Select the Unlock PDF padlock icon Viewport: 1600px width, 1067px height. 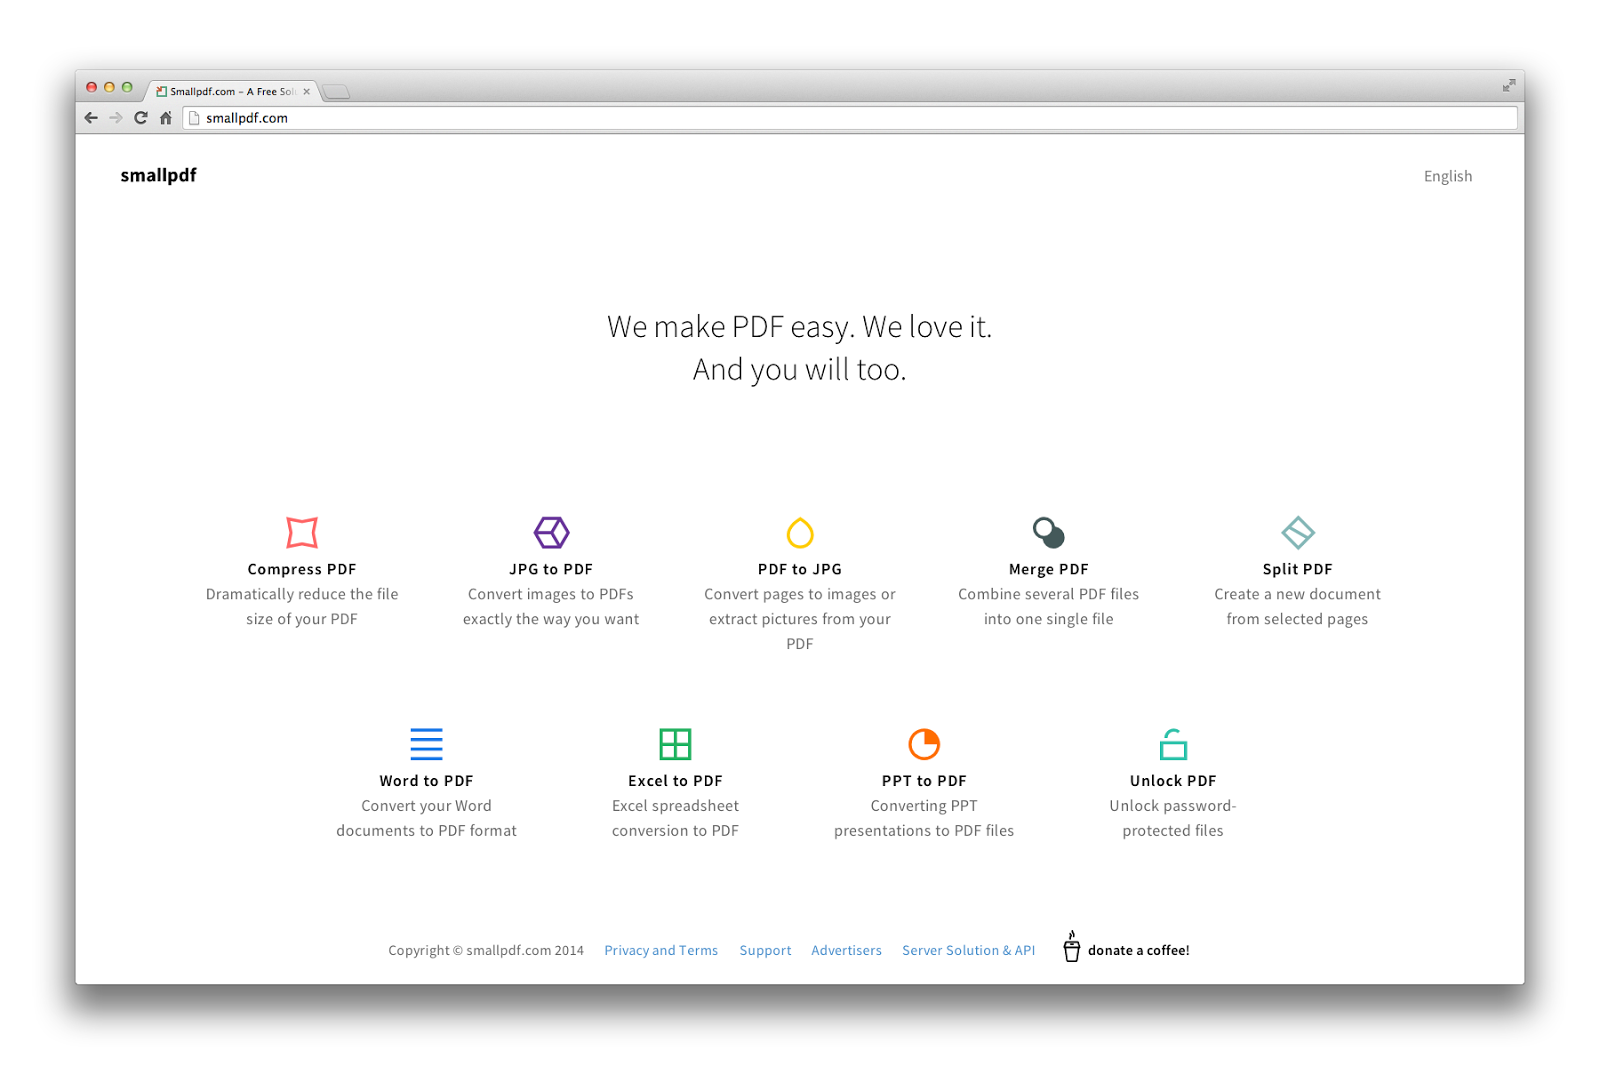1173,744
